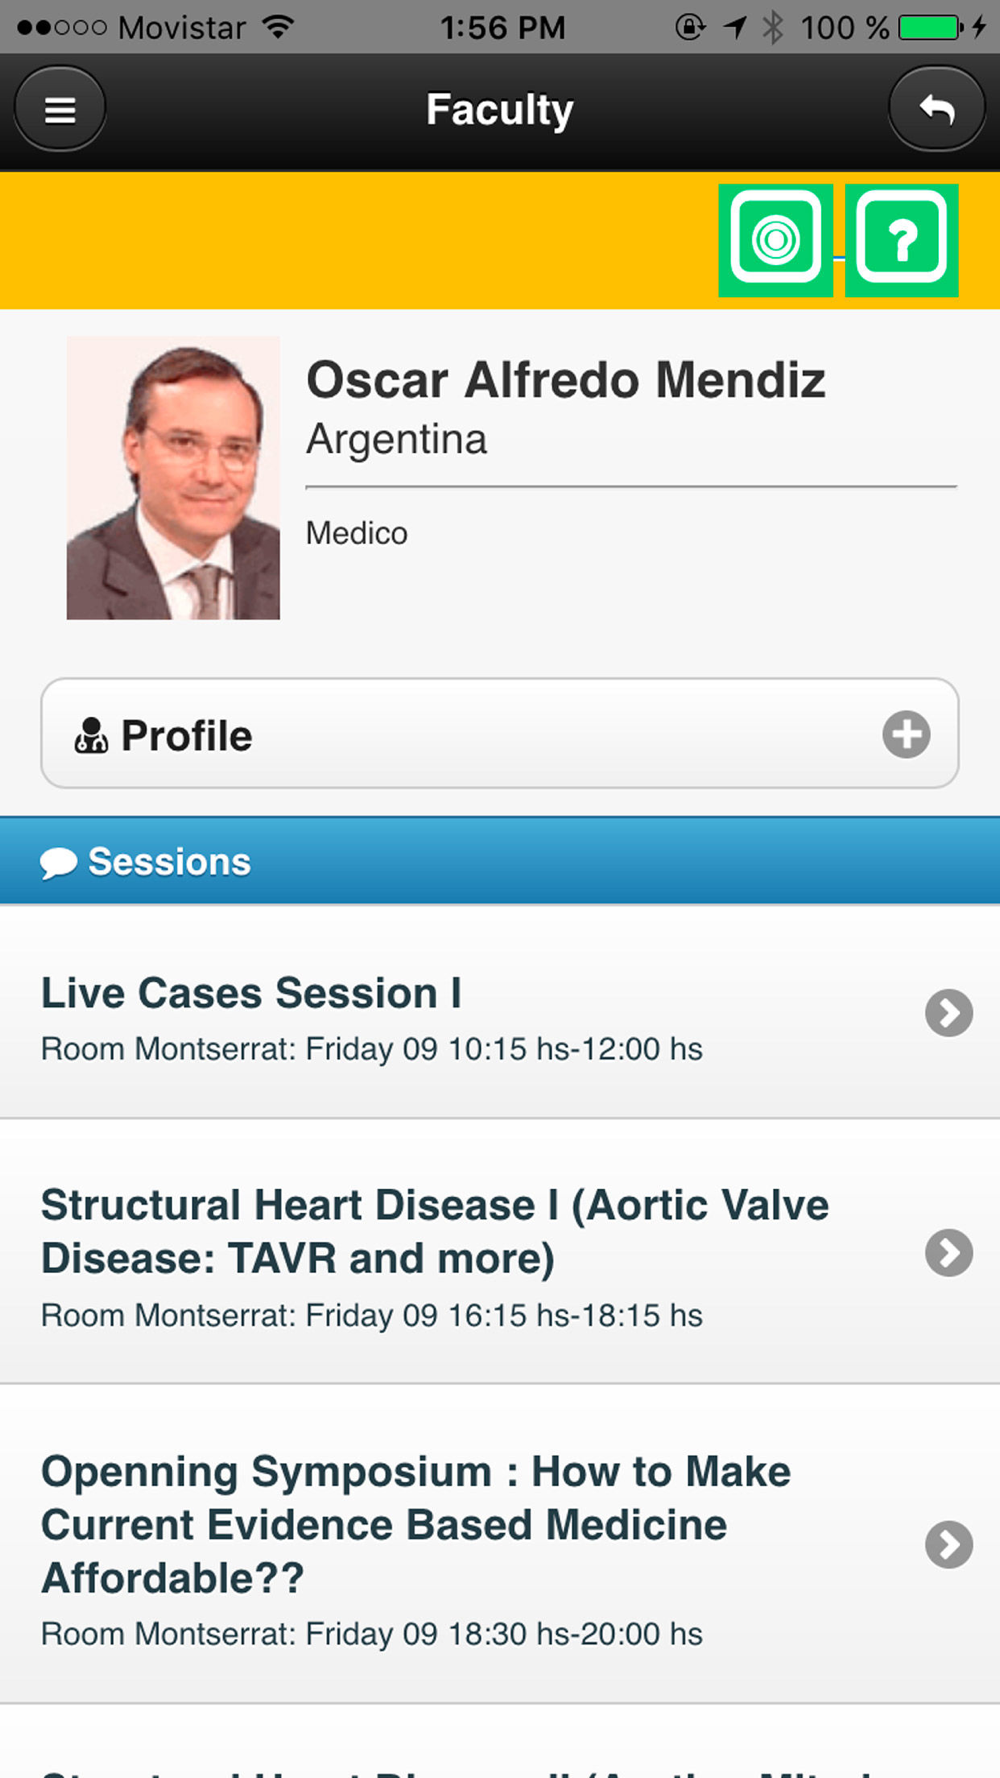The width and height of the screenshot is (1000, 1778).
Task: Tap the Wi-Fi icon in status bar
Action: coord(279,27)
